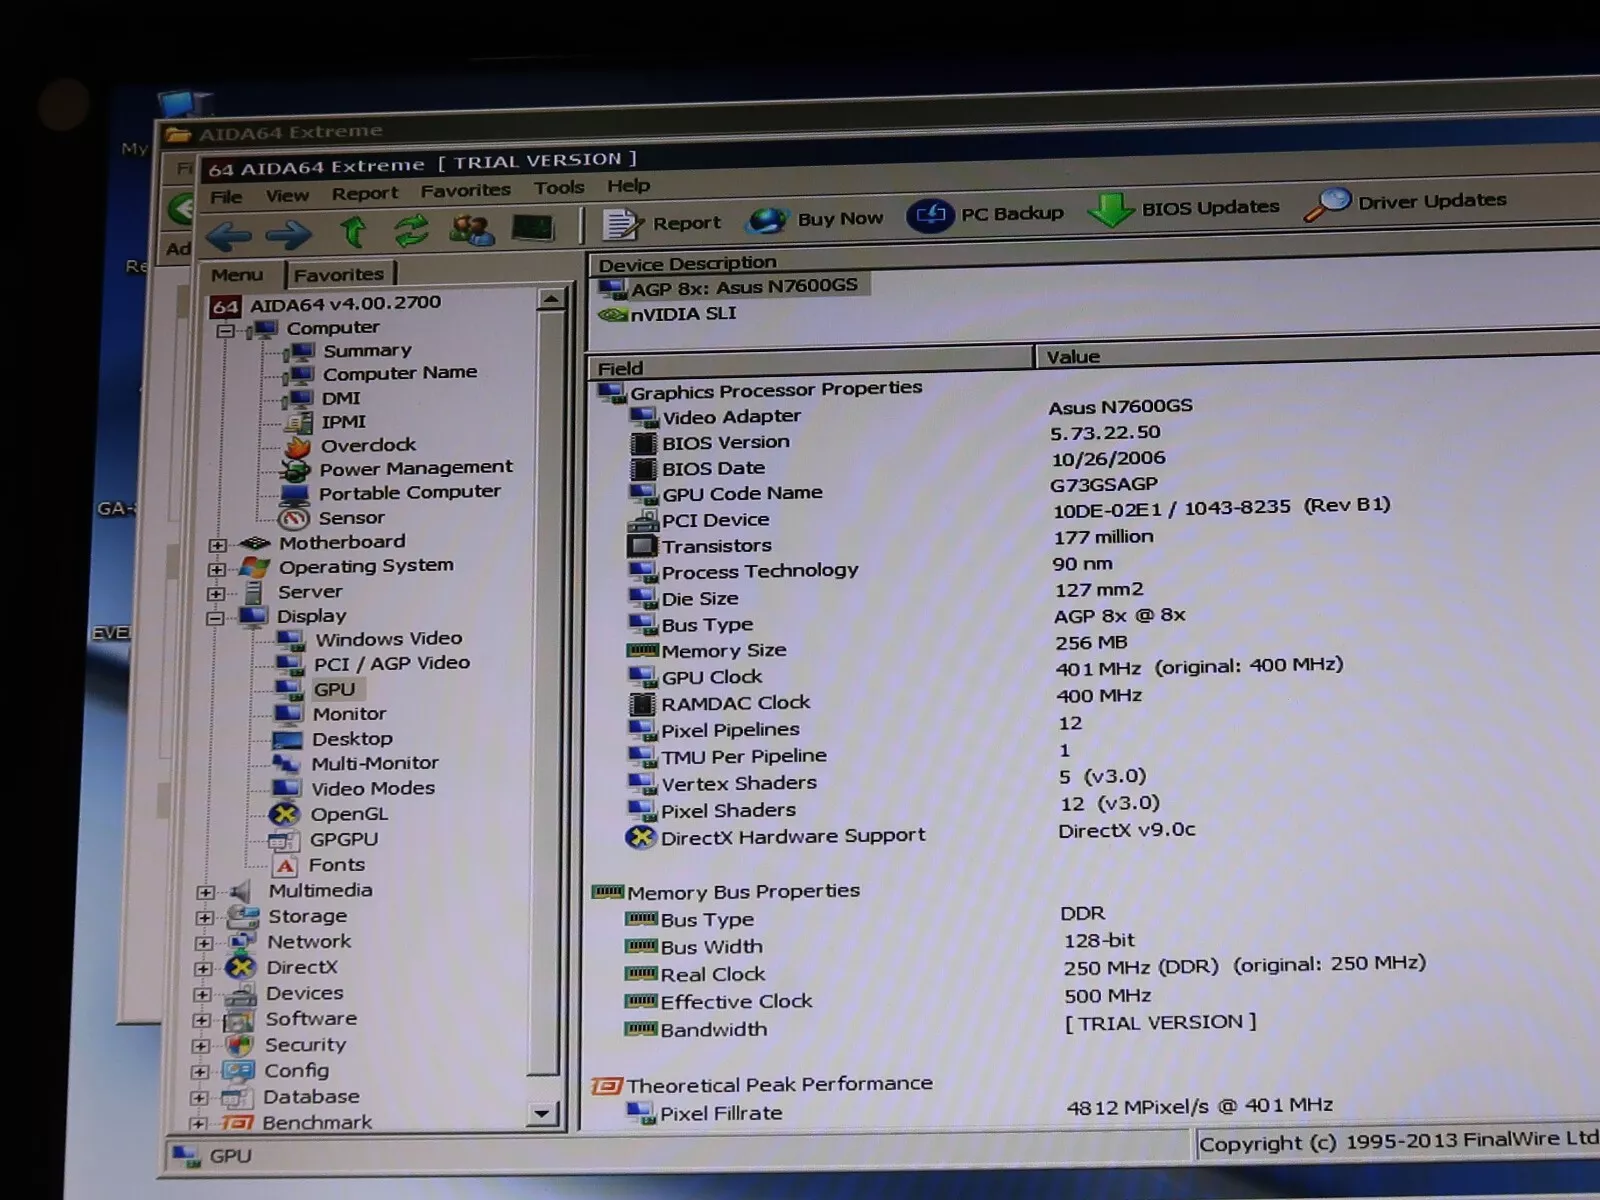Viewport: 1600px width, 1200px height.
Task: Click the Theoretical Peak Performance header icon
Action: pos(607,1086)
